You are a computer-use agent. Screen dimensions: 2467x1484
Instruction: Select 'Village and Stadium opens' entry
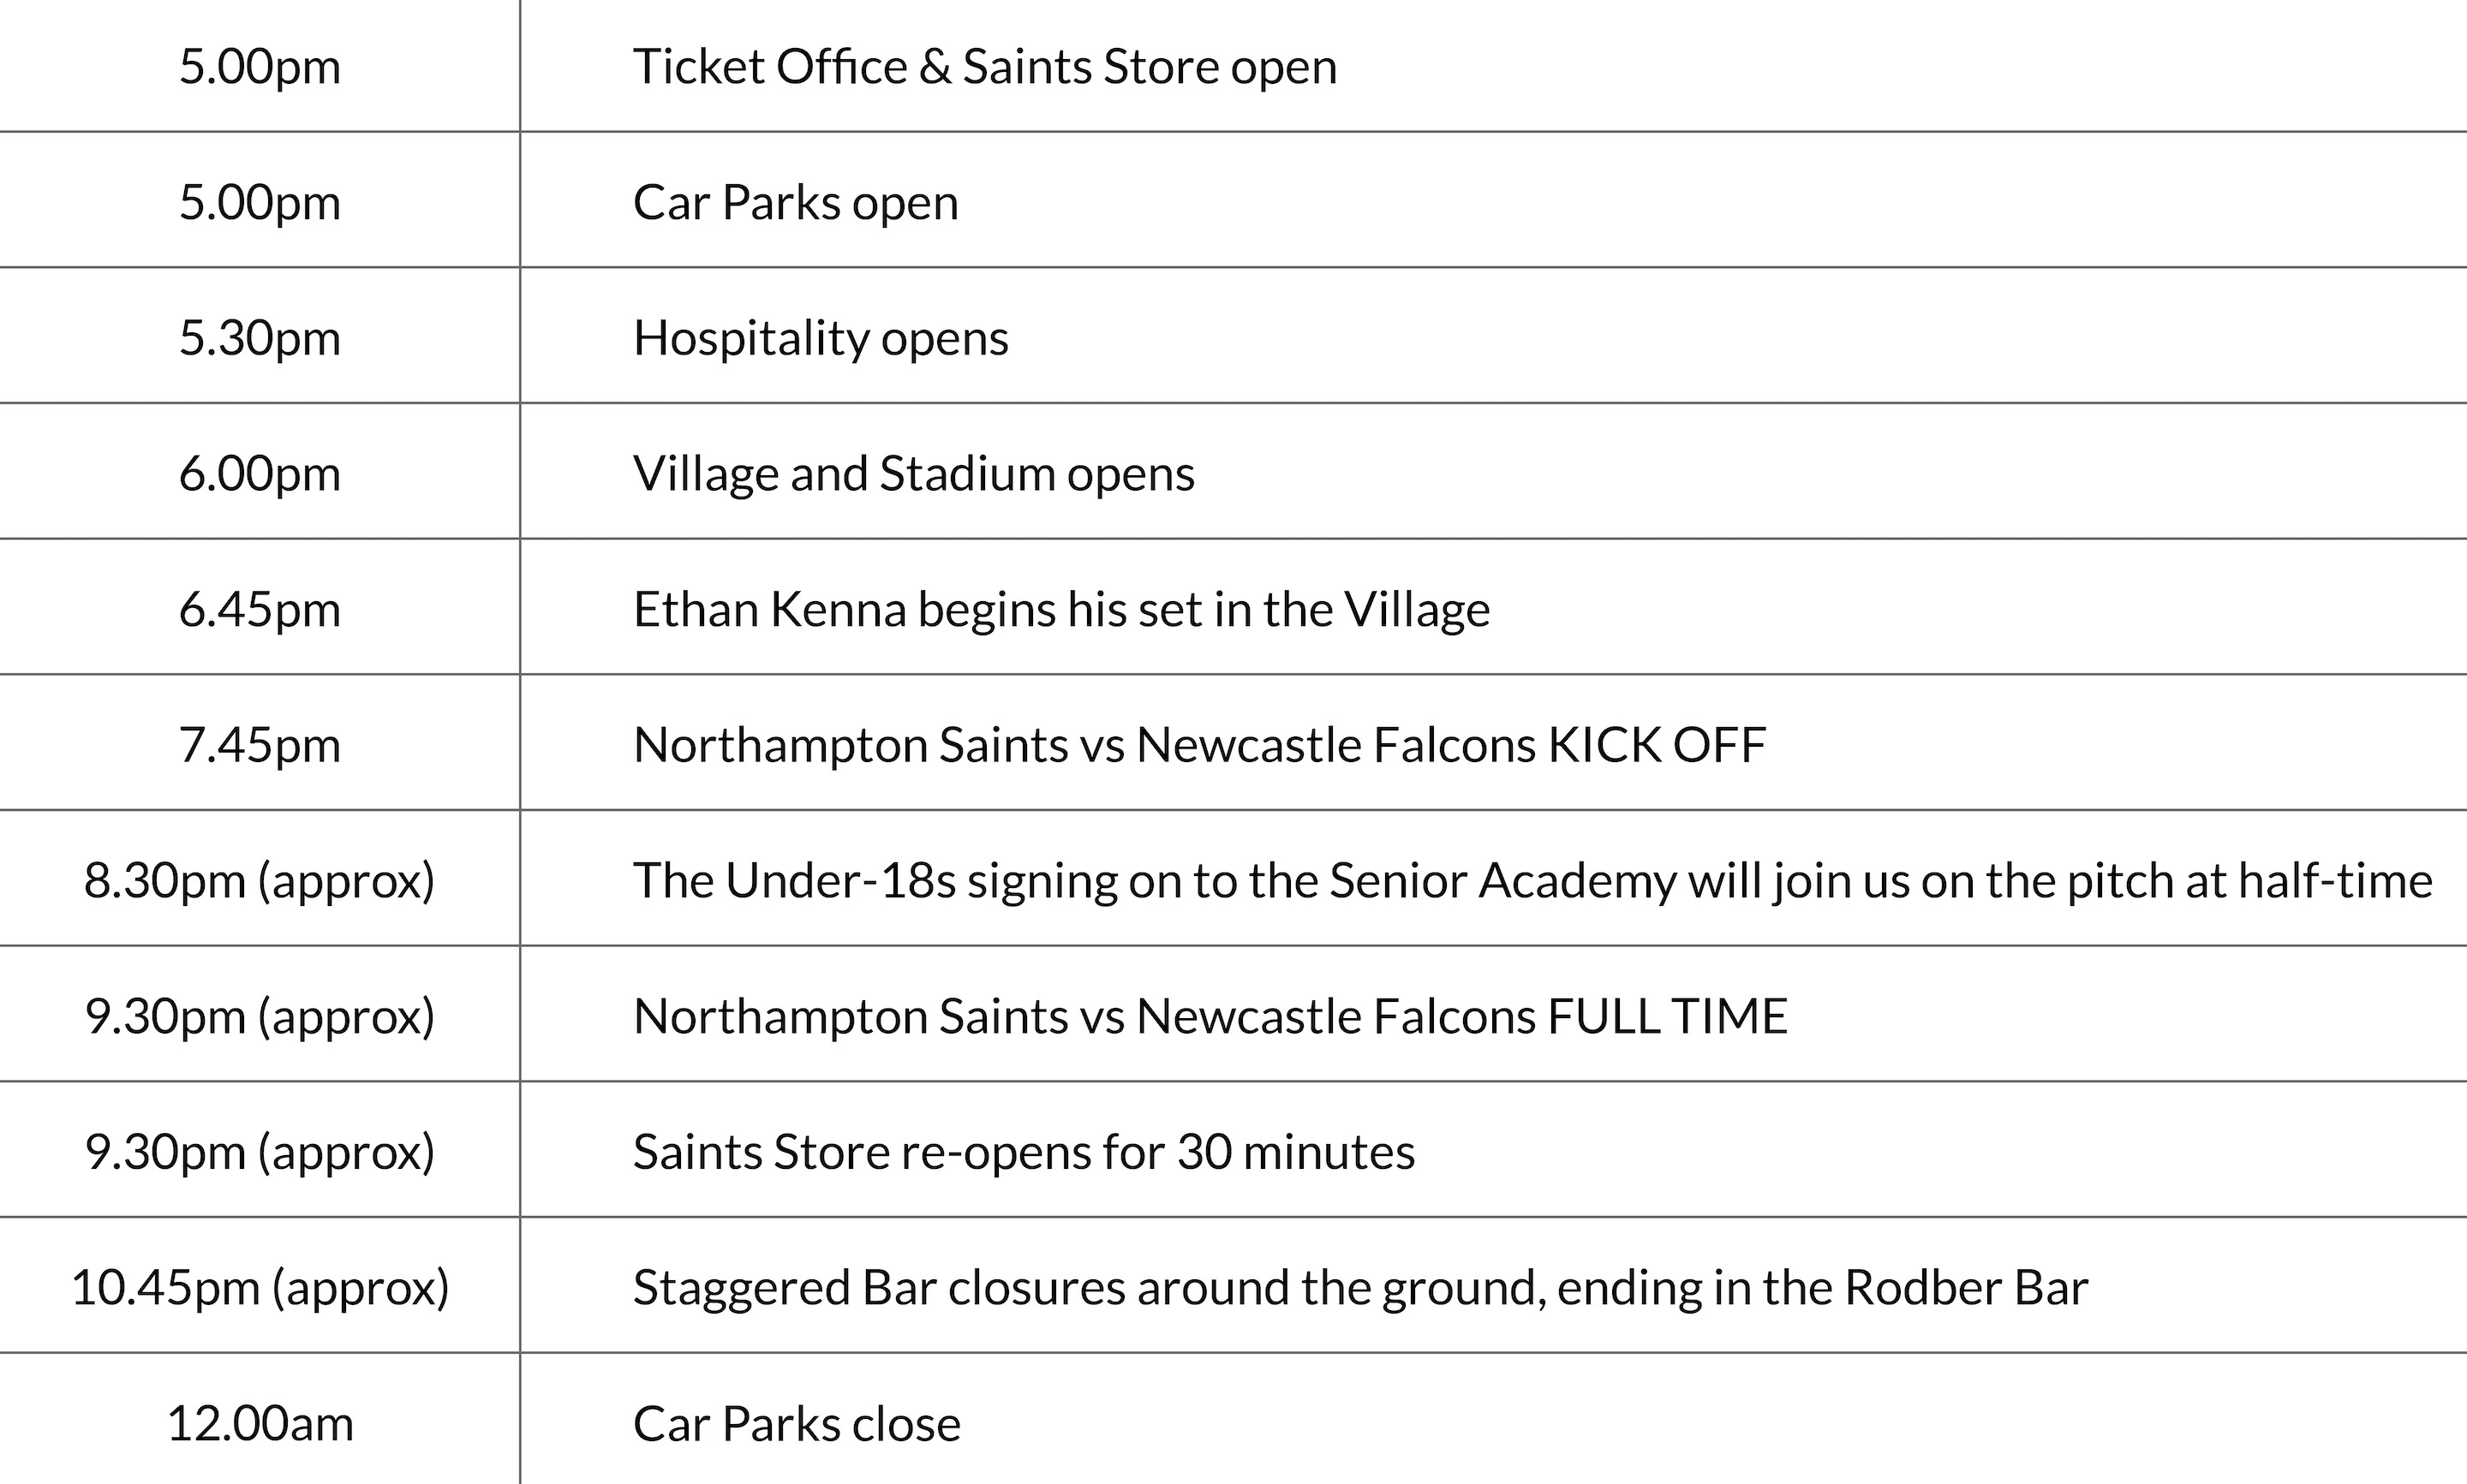pos(913,474)
